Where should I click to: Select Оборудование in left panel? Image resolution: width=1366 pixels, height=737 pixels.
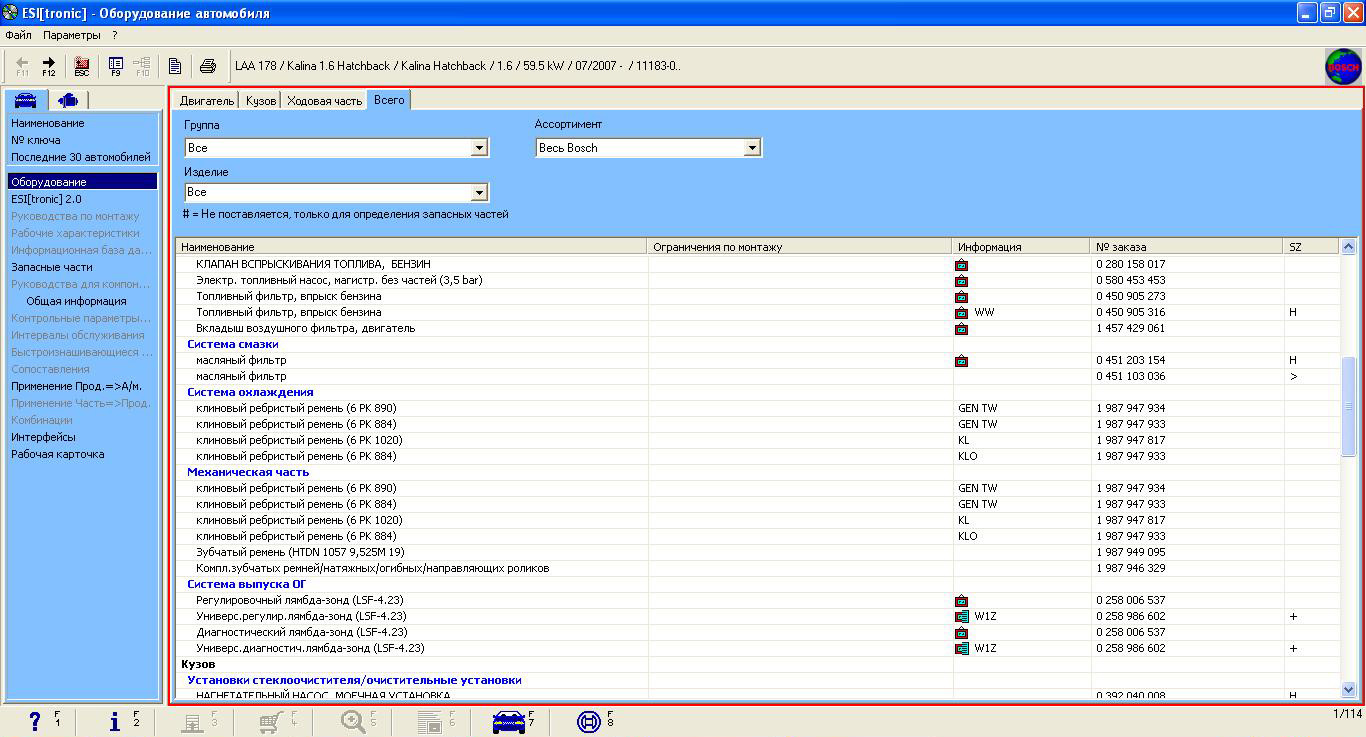(82, 182)
